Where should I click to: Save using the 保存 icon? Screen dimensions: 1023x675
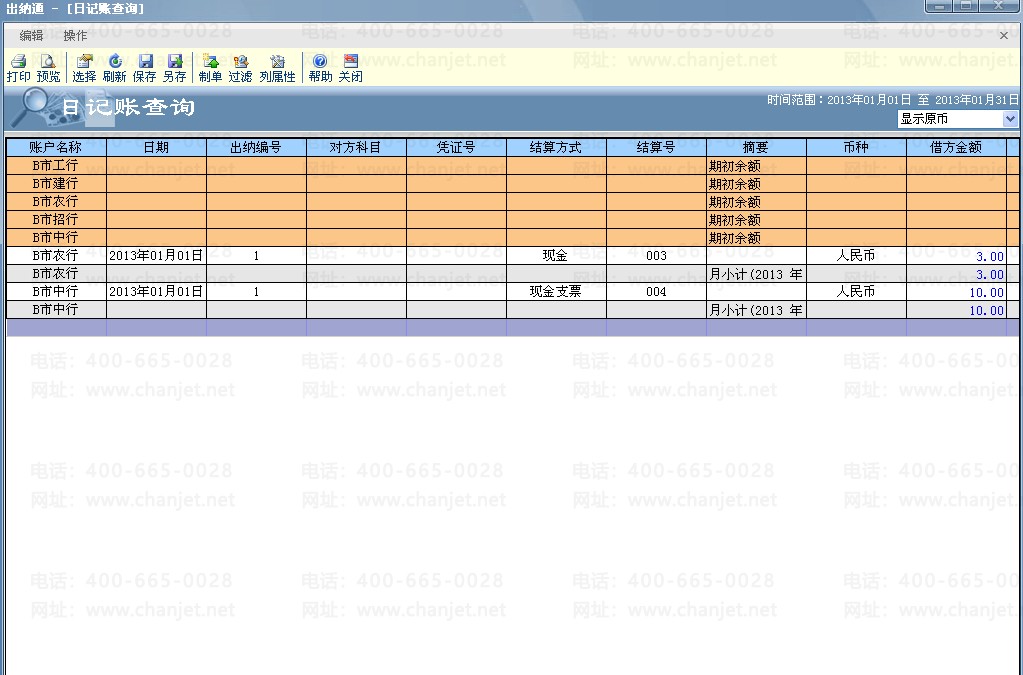[144, 68]
